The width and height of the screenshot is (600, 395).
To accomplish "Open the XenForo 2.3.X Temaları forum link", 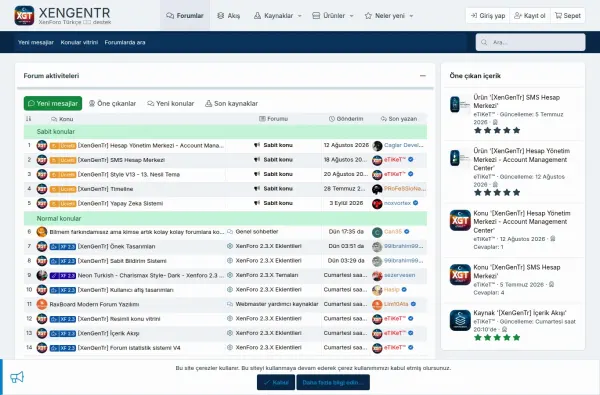I will (267, 275).
